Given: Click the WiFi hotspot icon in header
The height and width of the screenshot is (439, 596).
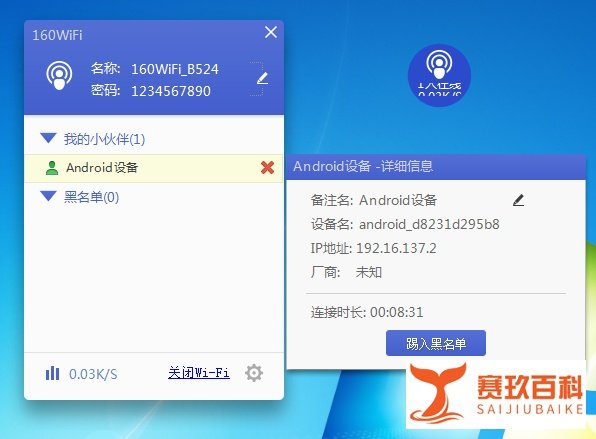Looking at the screenshot, I should coord(59,76).
